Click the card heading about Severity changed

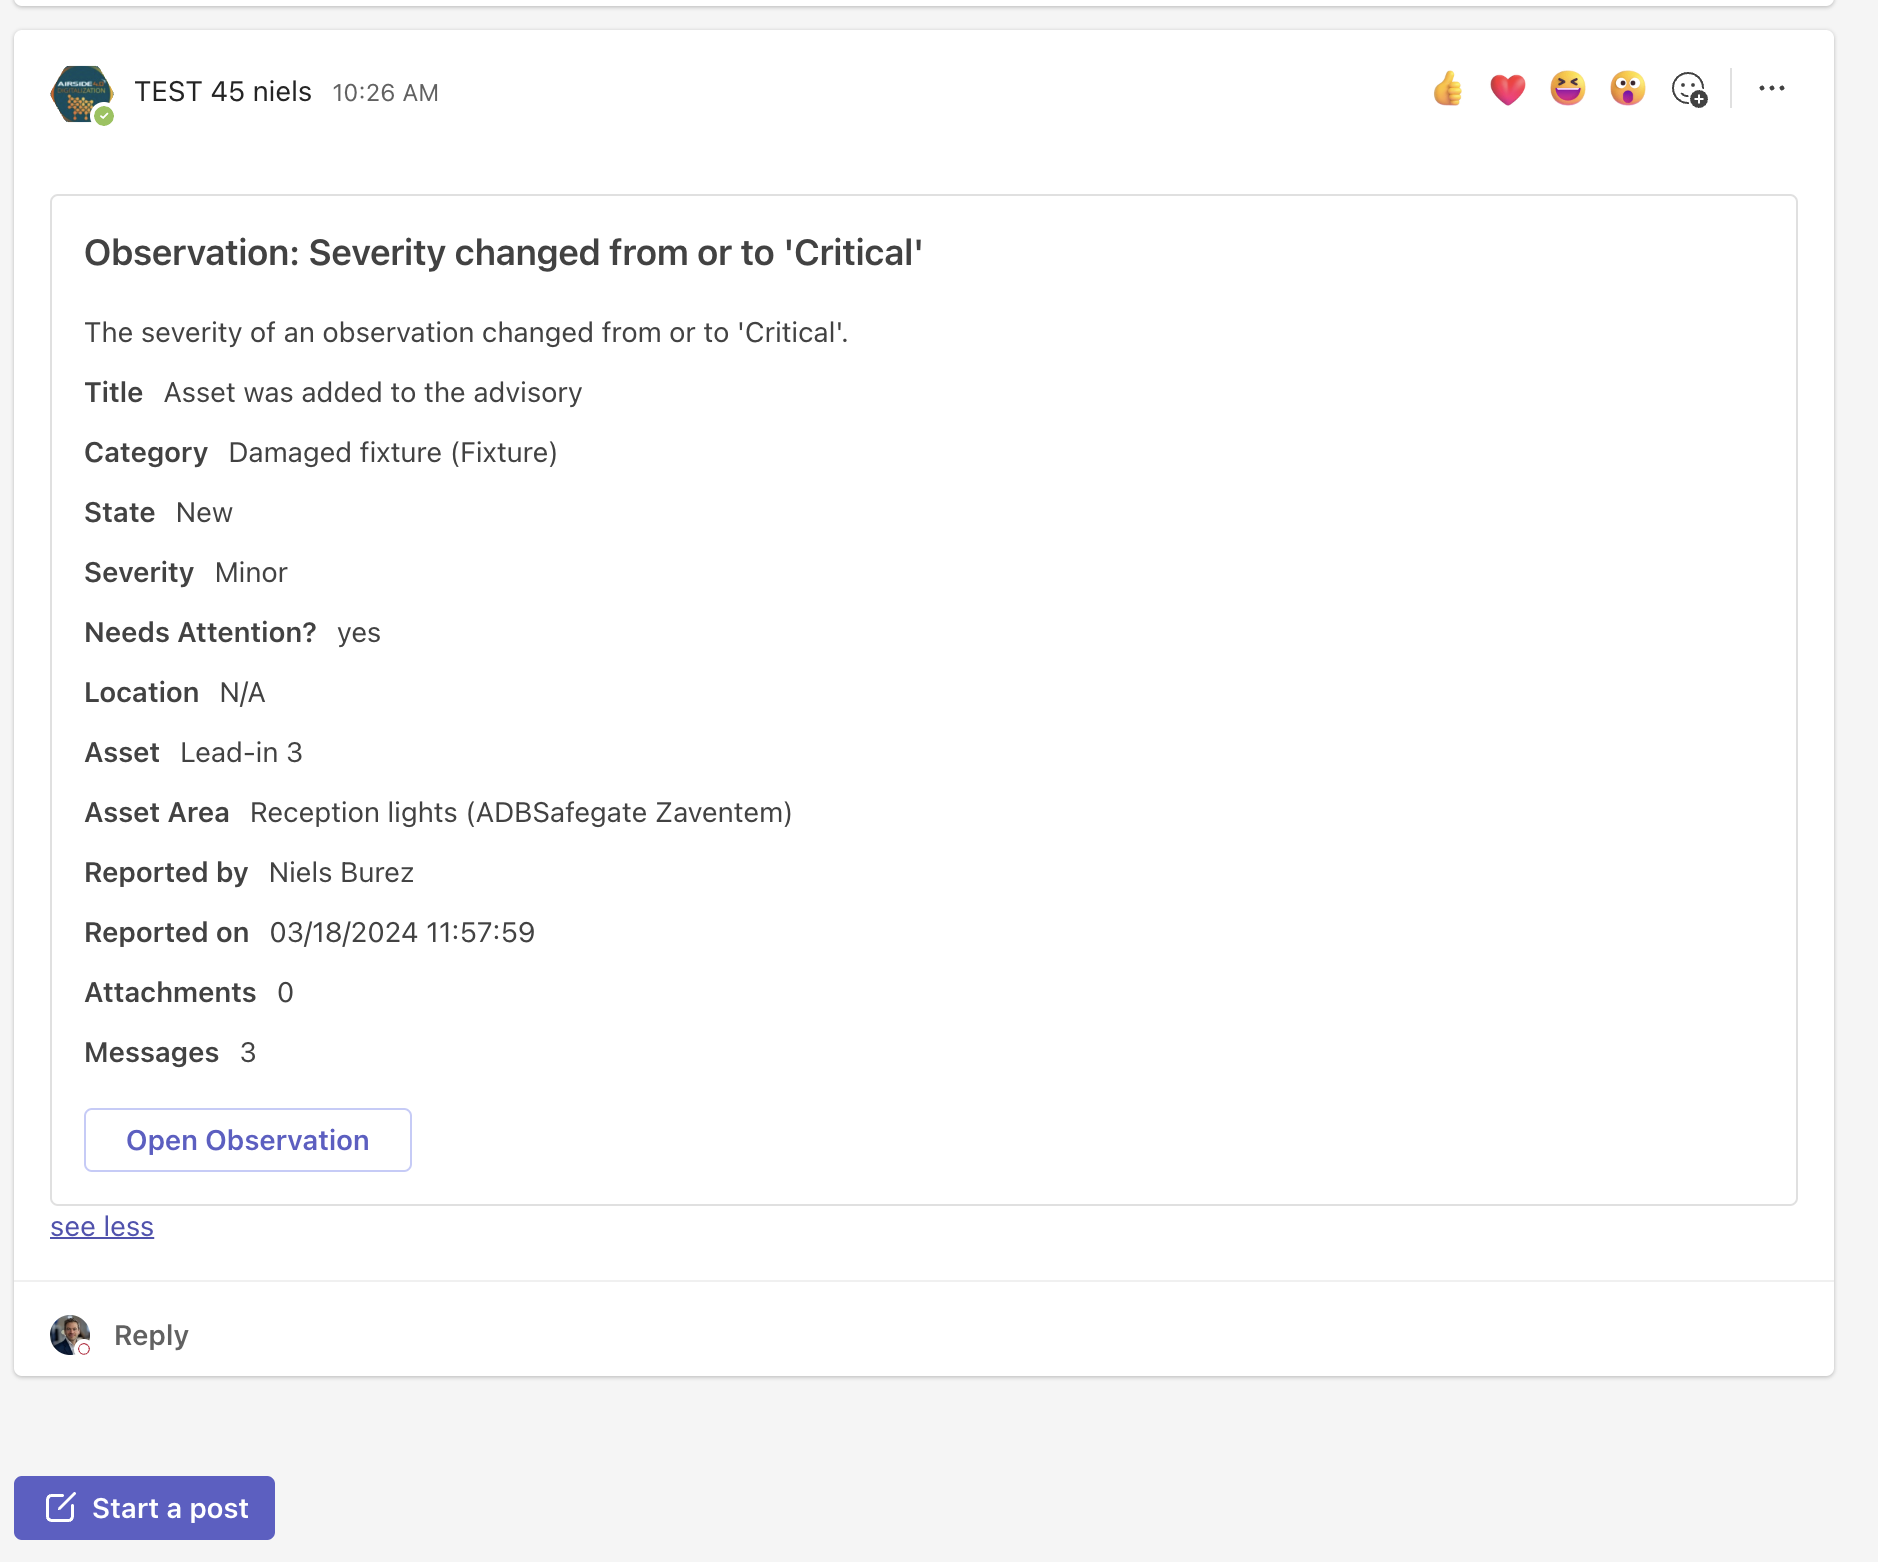tap(503, 253)
